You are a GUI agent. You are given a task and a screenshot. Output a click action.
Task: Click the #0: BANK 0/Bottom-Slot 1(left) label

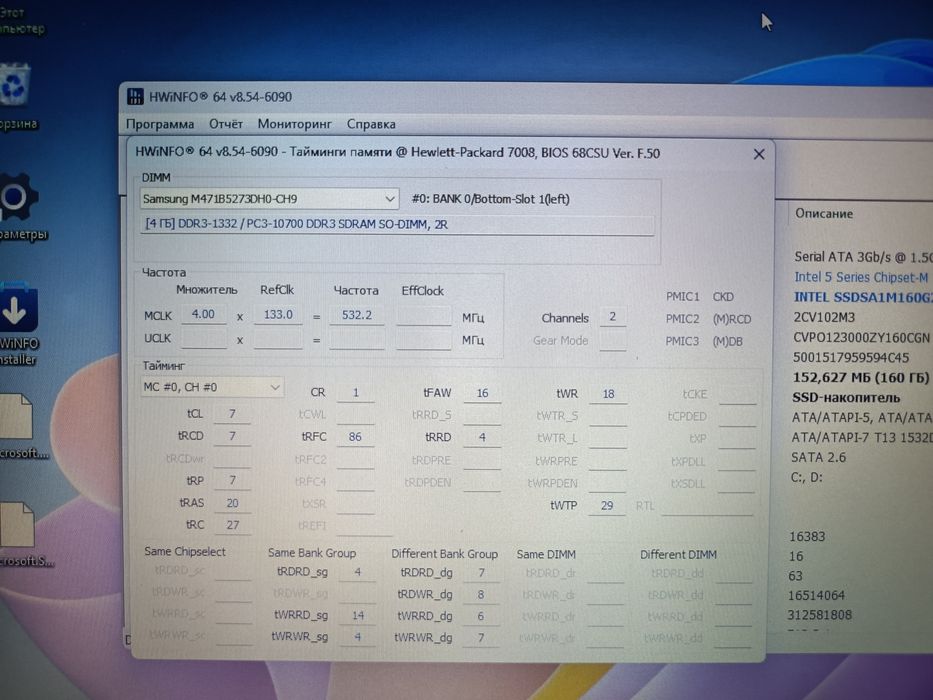(491, 199)
